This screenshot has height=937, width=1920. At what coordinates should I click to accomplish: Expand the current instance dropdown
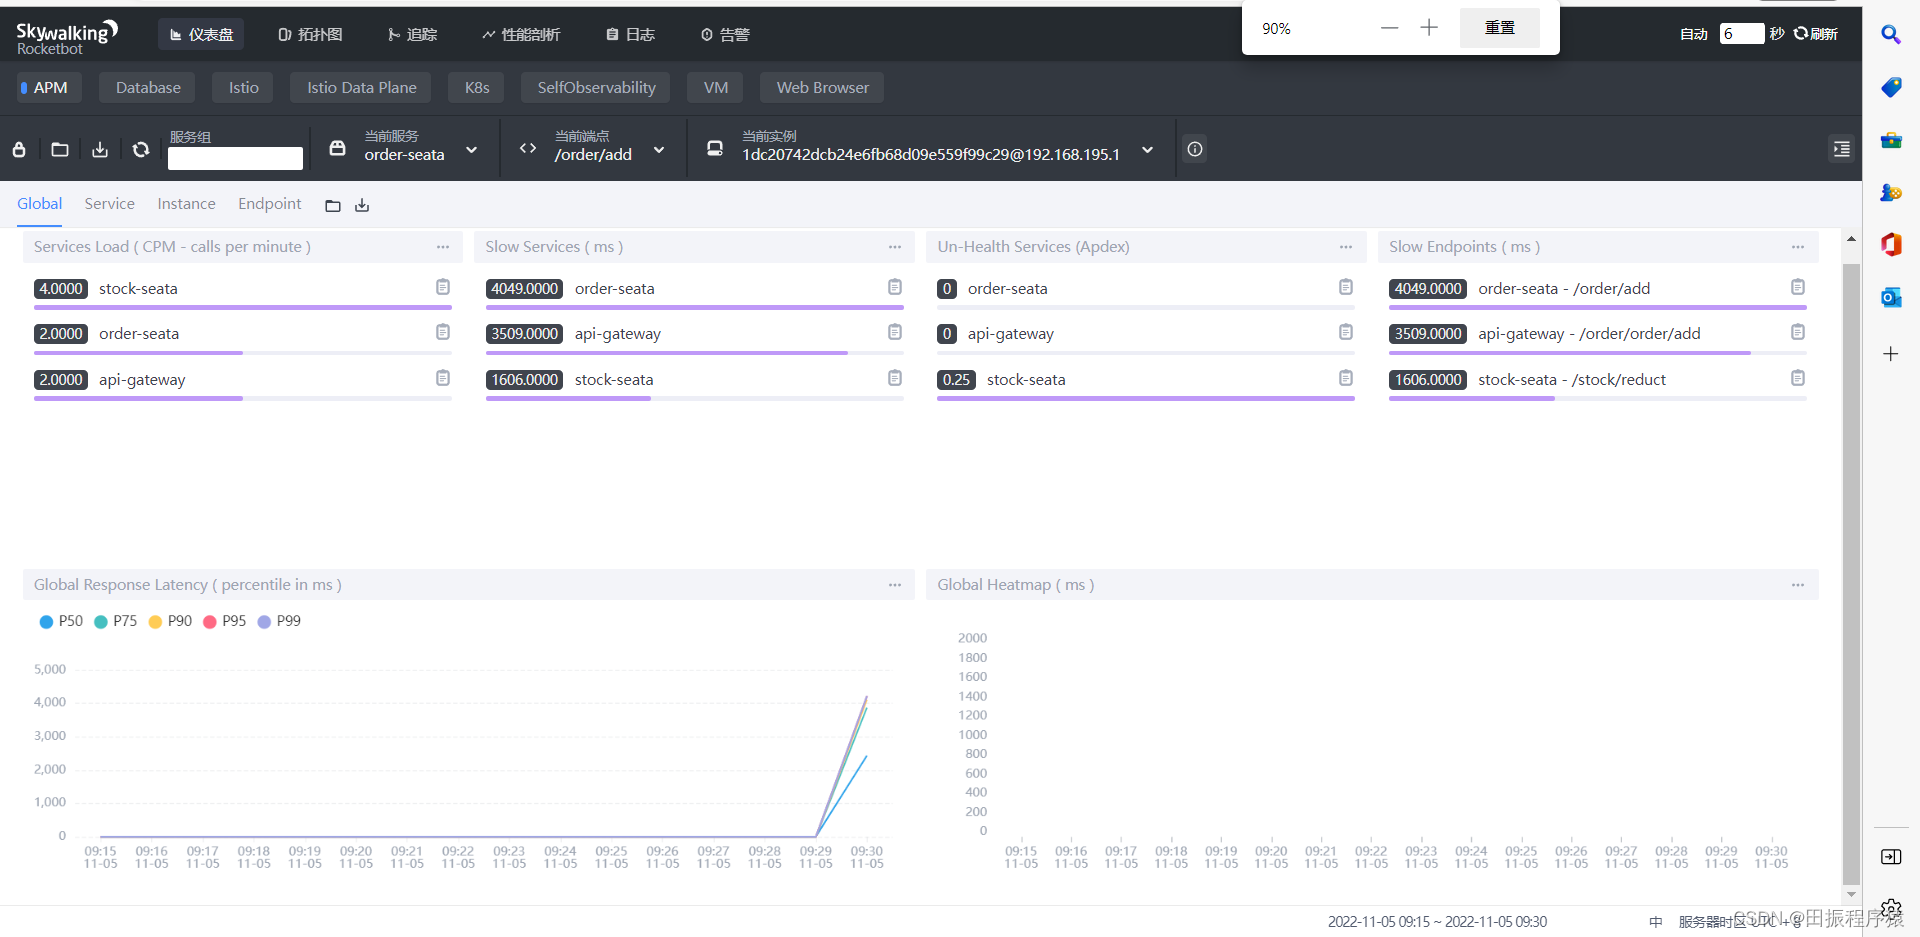[x=1147, y=150]
